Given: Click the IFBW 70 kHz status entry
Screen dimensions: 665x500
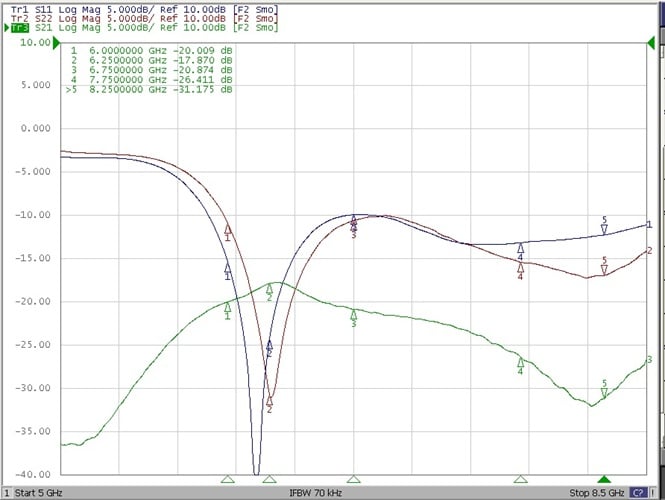Looking at the screenshot, I should point(316,493).
